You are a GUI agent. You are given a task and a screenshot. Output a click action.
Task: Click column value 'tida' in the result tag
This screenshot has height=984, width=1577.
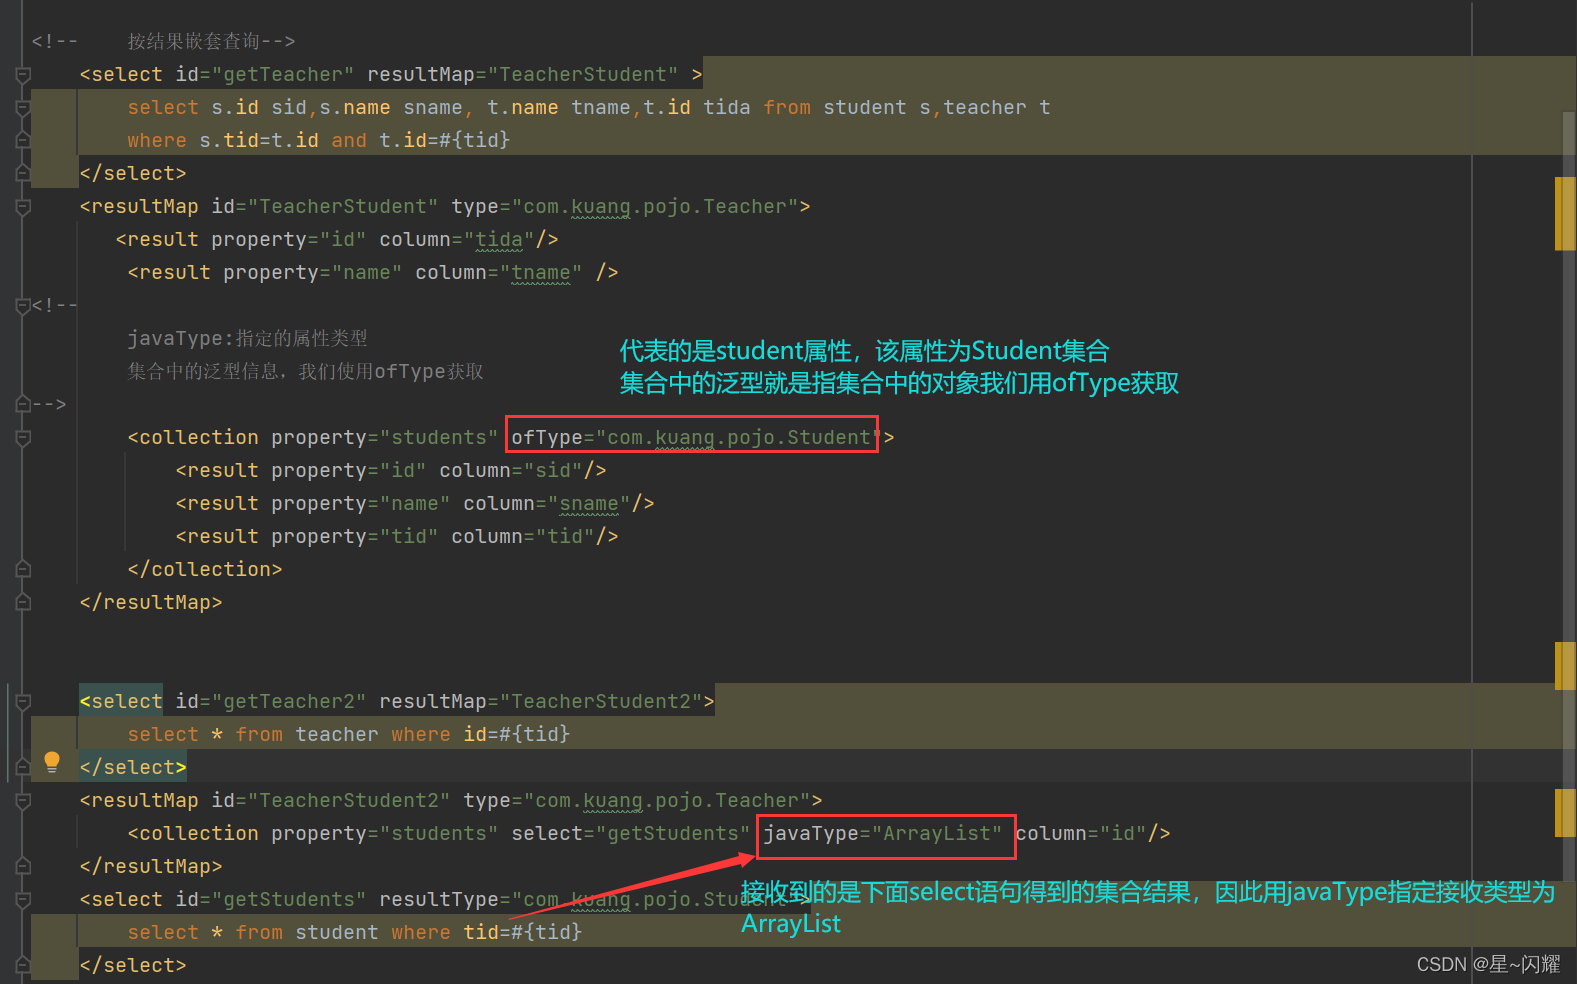499,240
